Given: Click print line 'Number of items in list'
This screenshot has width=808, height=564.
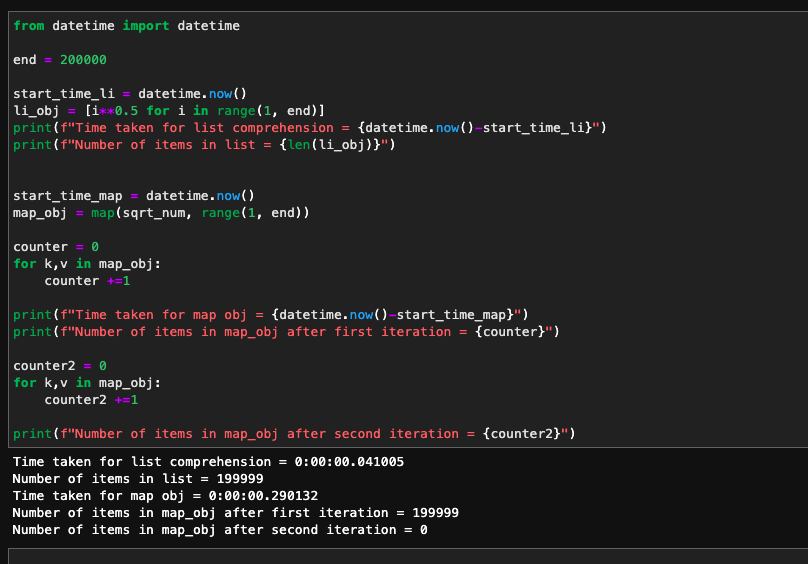Looking at the screenshot, I should pyautogui.click(x=204, y=145).
